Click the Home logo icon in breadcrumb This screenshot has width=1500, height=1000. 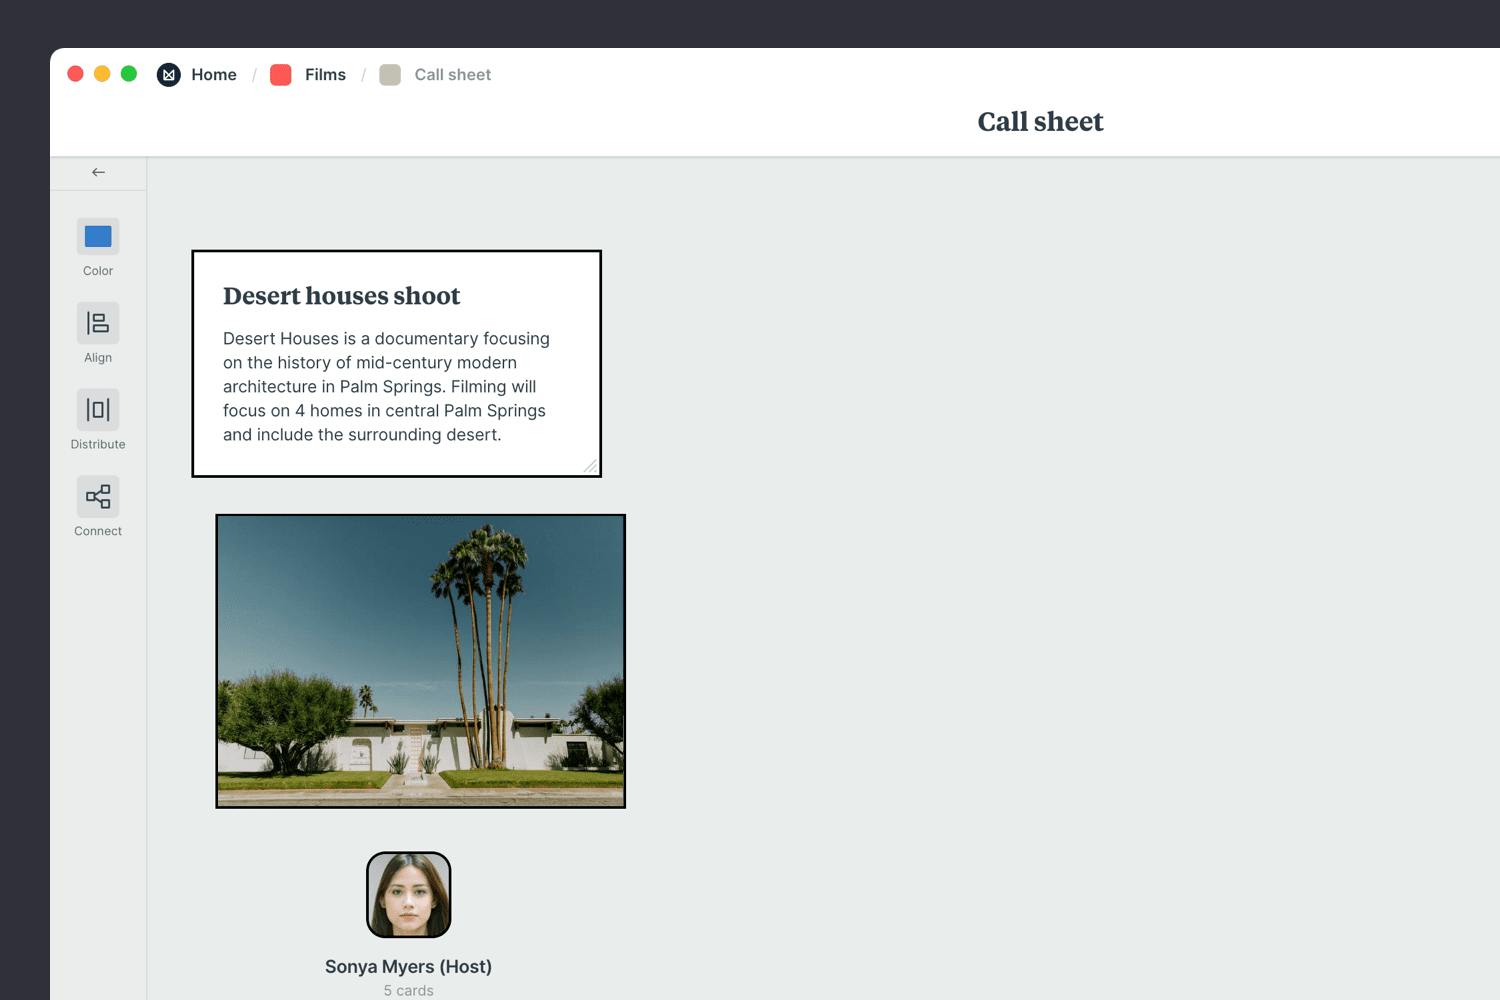[x=169, y=75]
